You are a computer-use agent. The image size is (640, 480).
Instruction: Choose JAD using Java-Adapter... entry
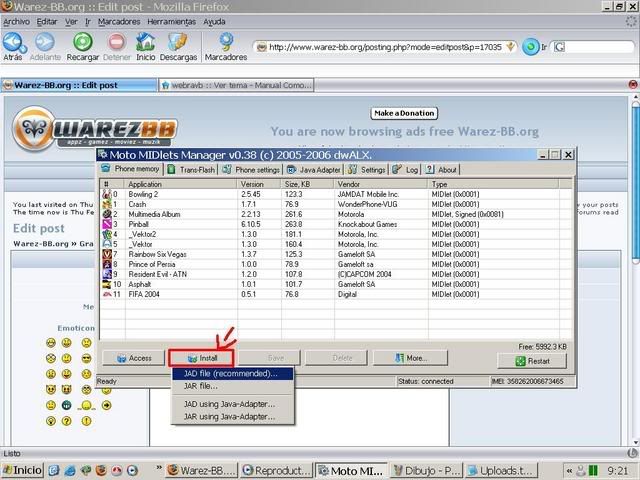232,404
